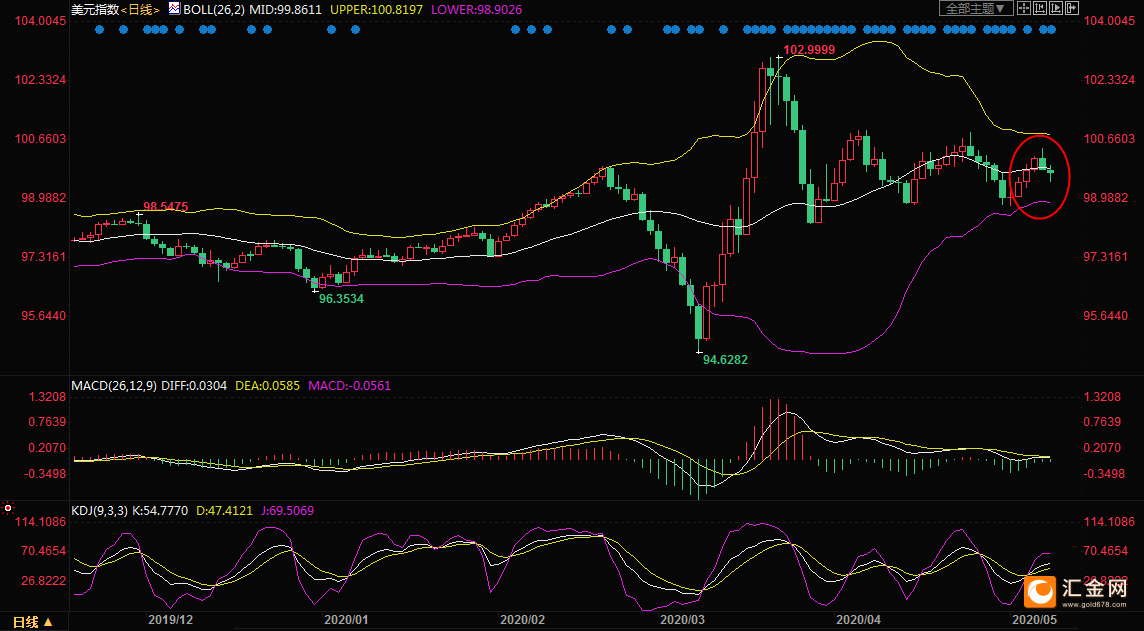Click the chart playback icon with play arrow

point(1056,8)
